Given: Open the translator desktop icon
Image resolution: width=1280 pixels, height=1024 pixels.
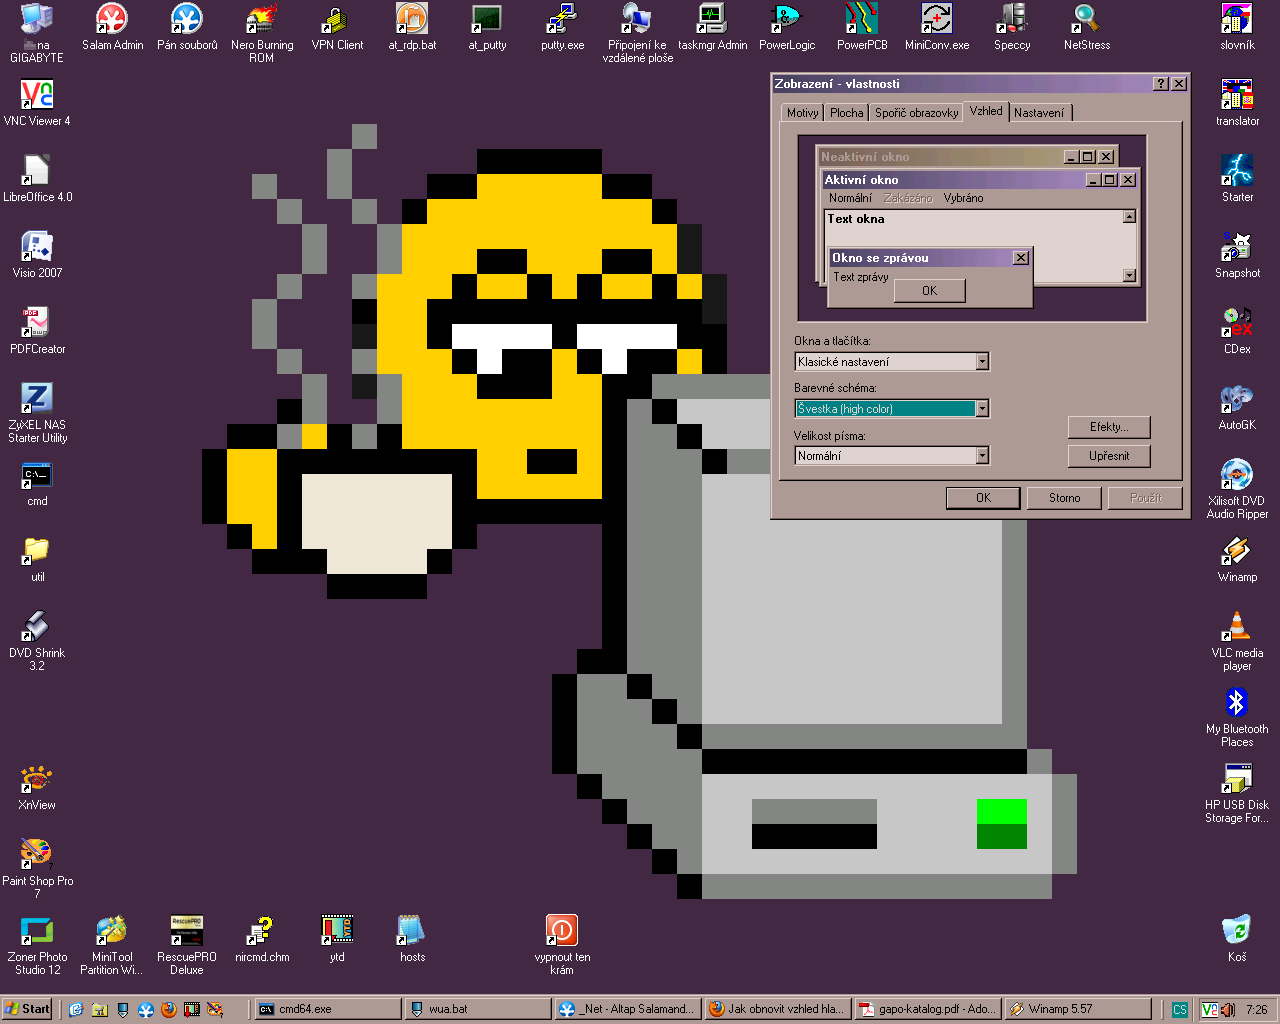Looking at the screenshot, I should (1237, 103).
